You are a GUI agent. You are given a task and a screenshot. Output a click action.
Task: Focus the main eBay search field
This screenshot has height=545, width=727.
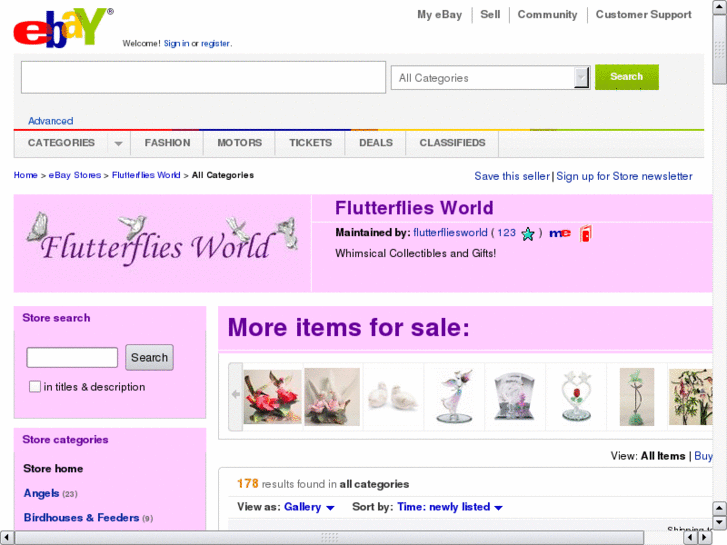click(204, 77)
